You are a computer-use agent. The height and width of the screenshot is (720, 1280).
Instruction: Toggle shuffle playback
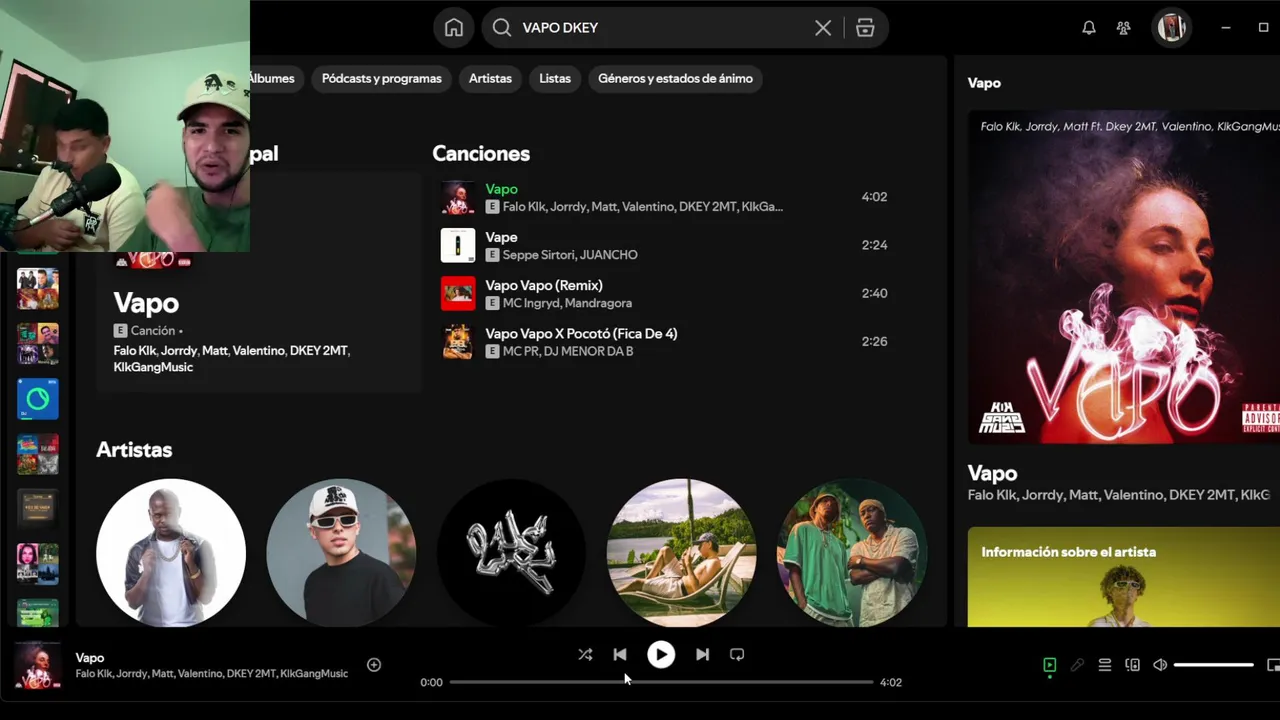[585, 655]
